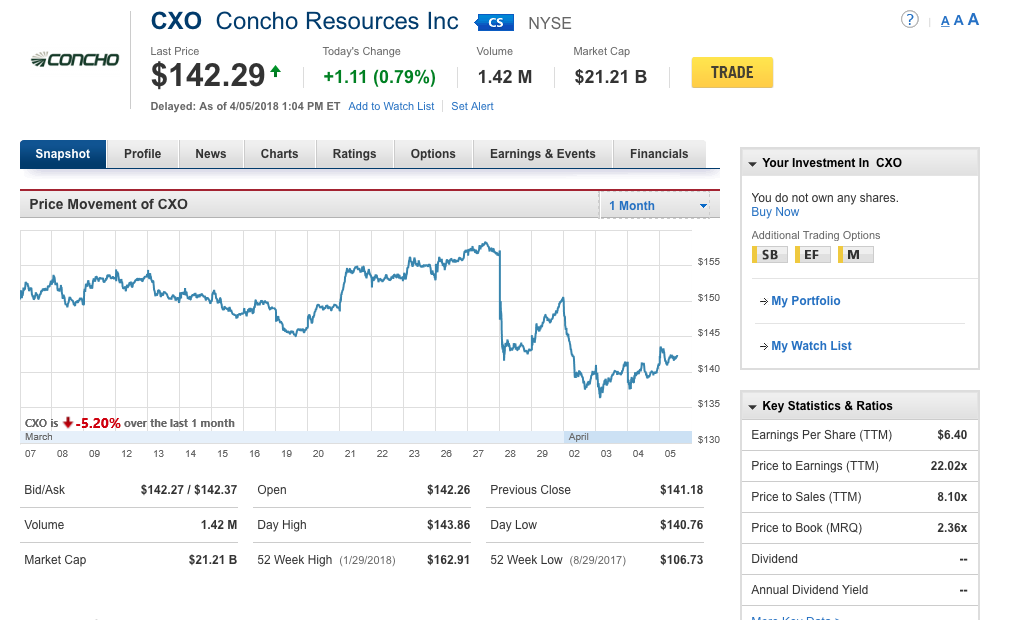Open the Profile tab
The width and height of the screenshot is (1024, 620).
(x=142, y=154)
